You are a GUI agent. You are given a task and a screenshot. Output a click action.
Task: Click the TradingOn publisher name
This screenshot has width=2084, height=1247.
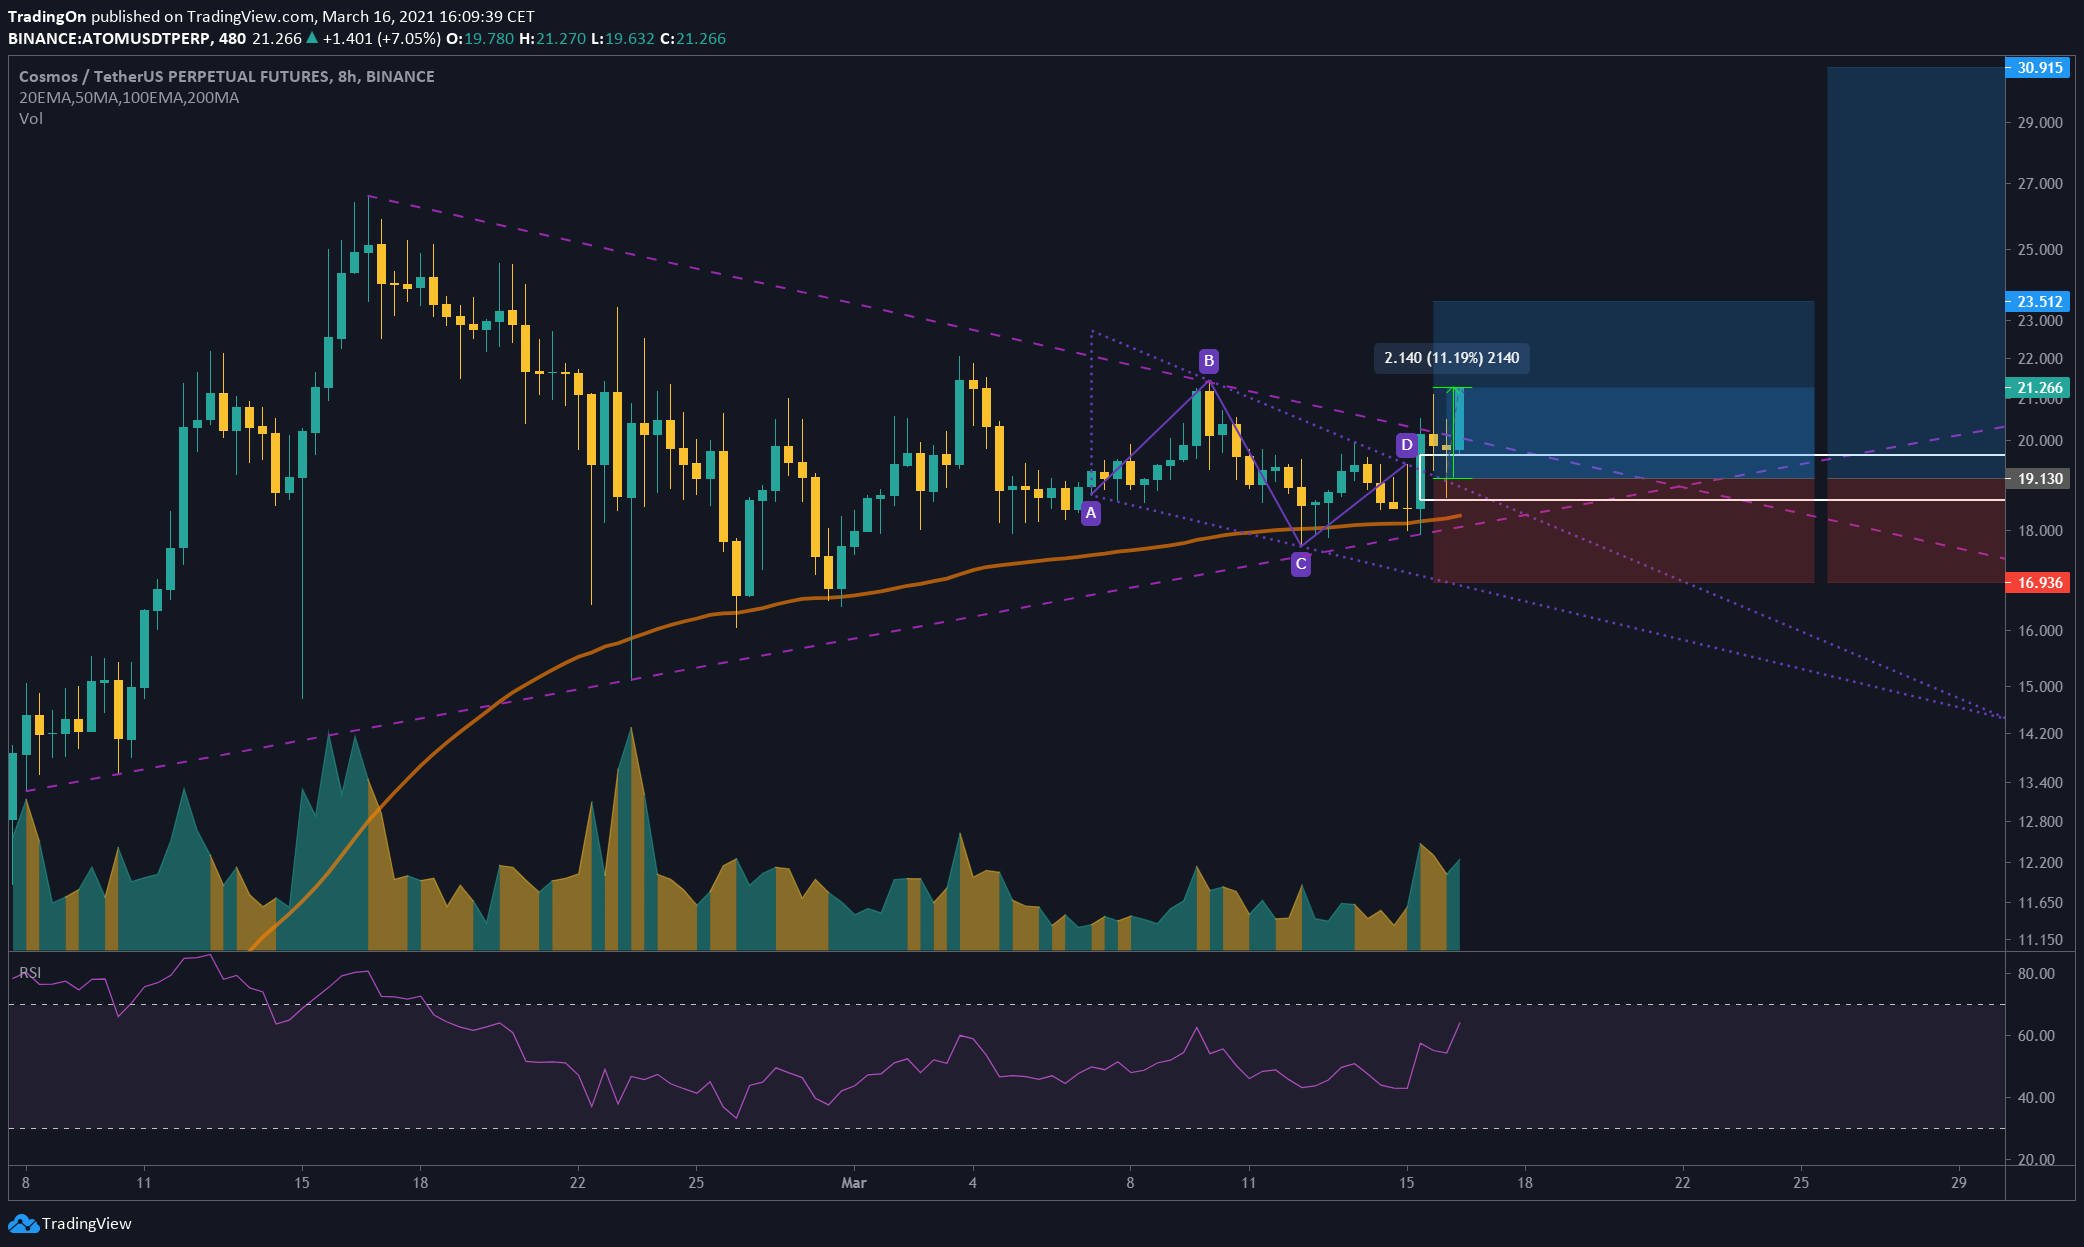coord(47,16)
